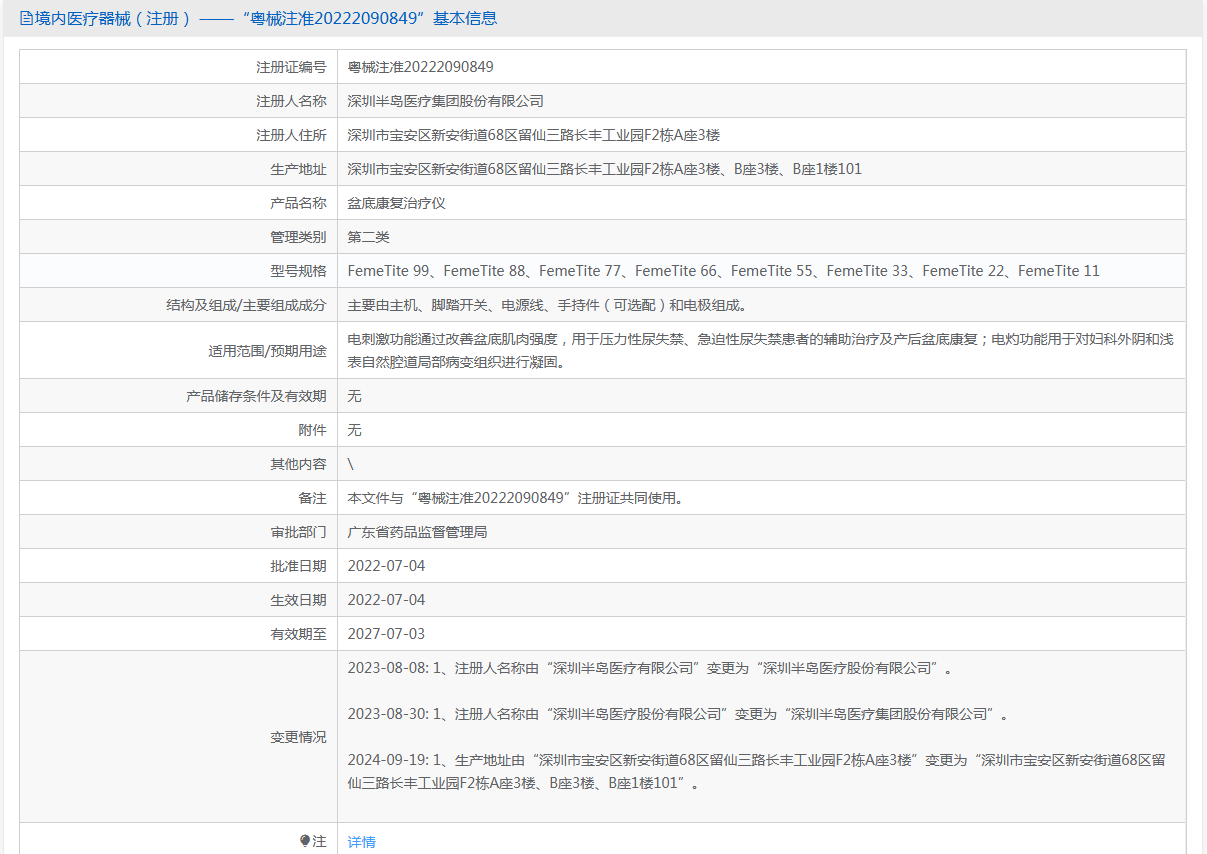Select the intended use paragraph 电刺激功能通过改善

(760, 351)
